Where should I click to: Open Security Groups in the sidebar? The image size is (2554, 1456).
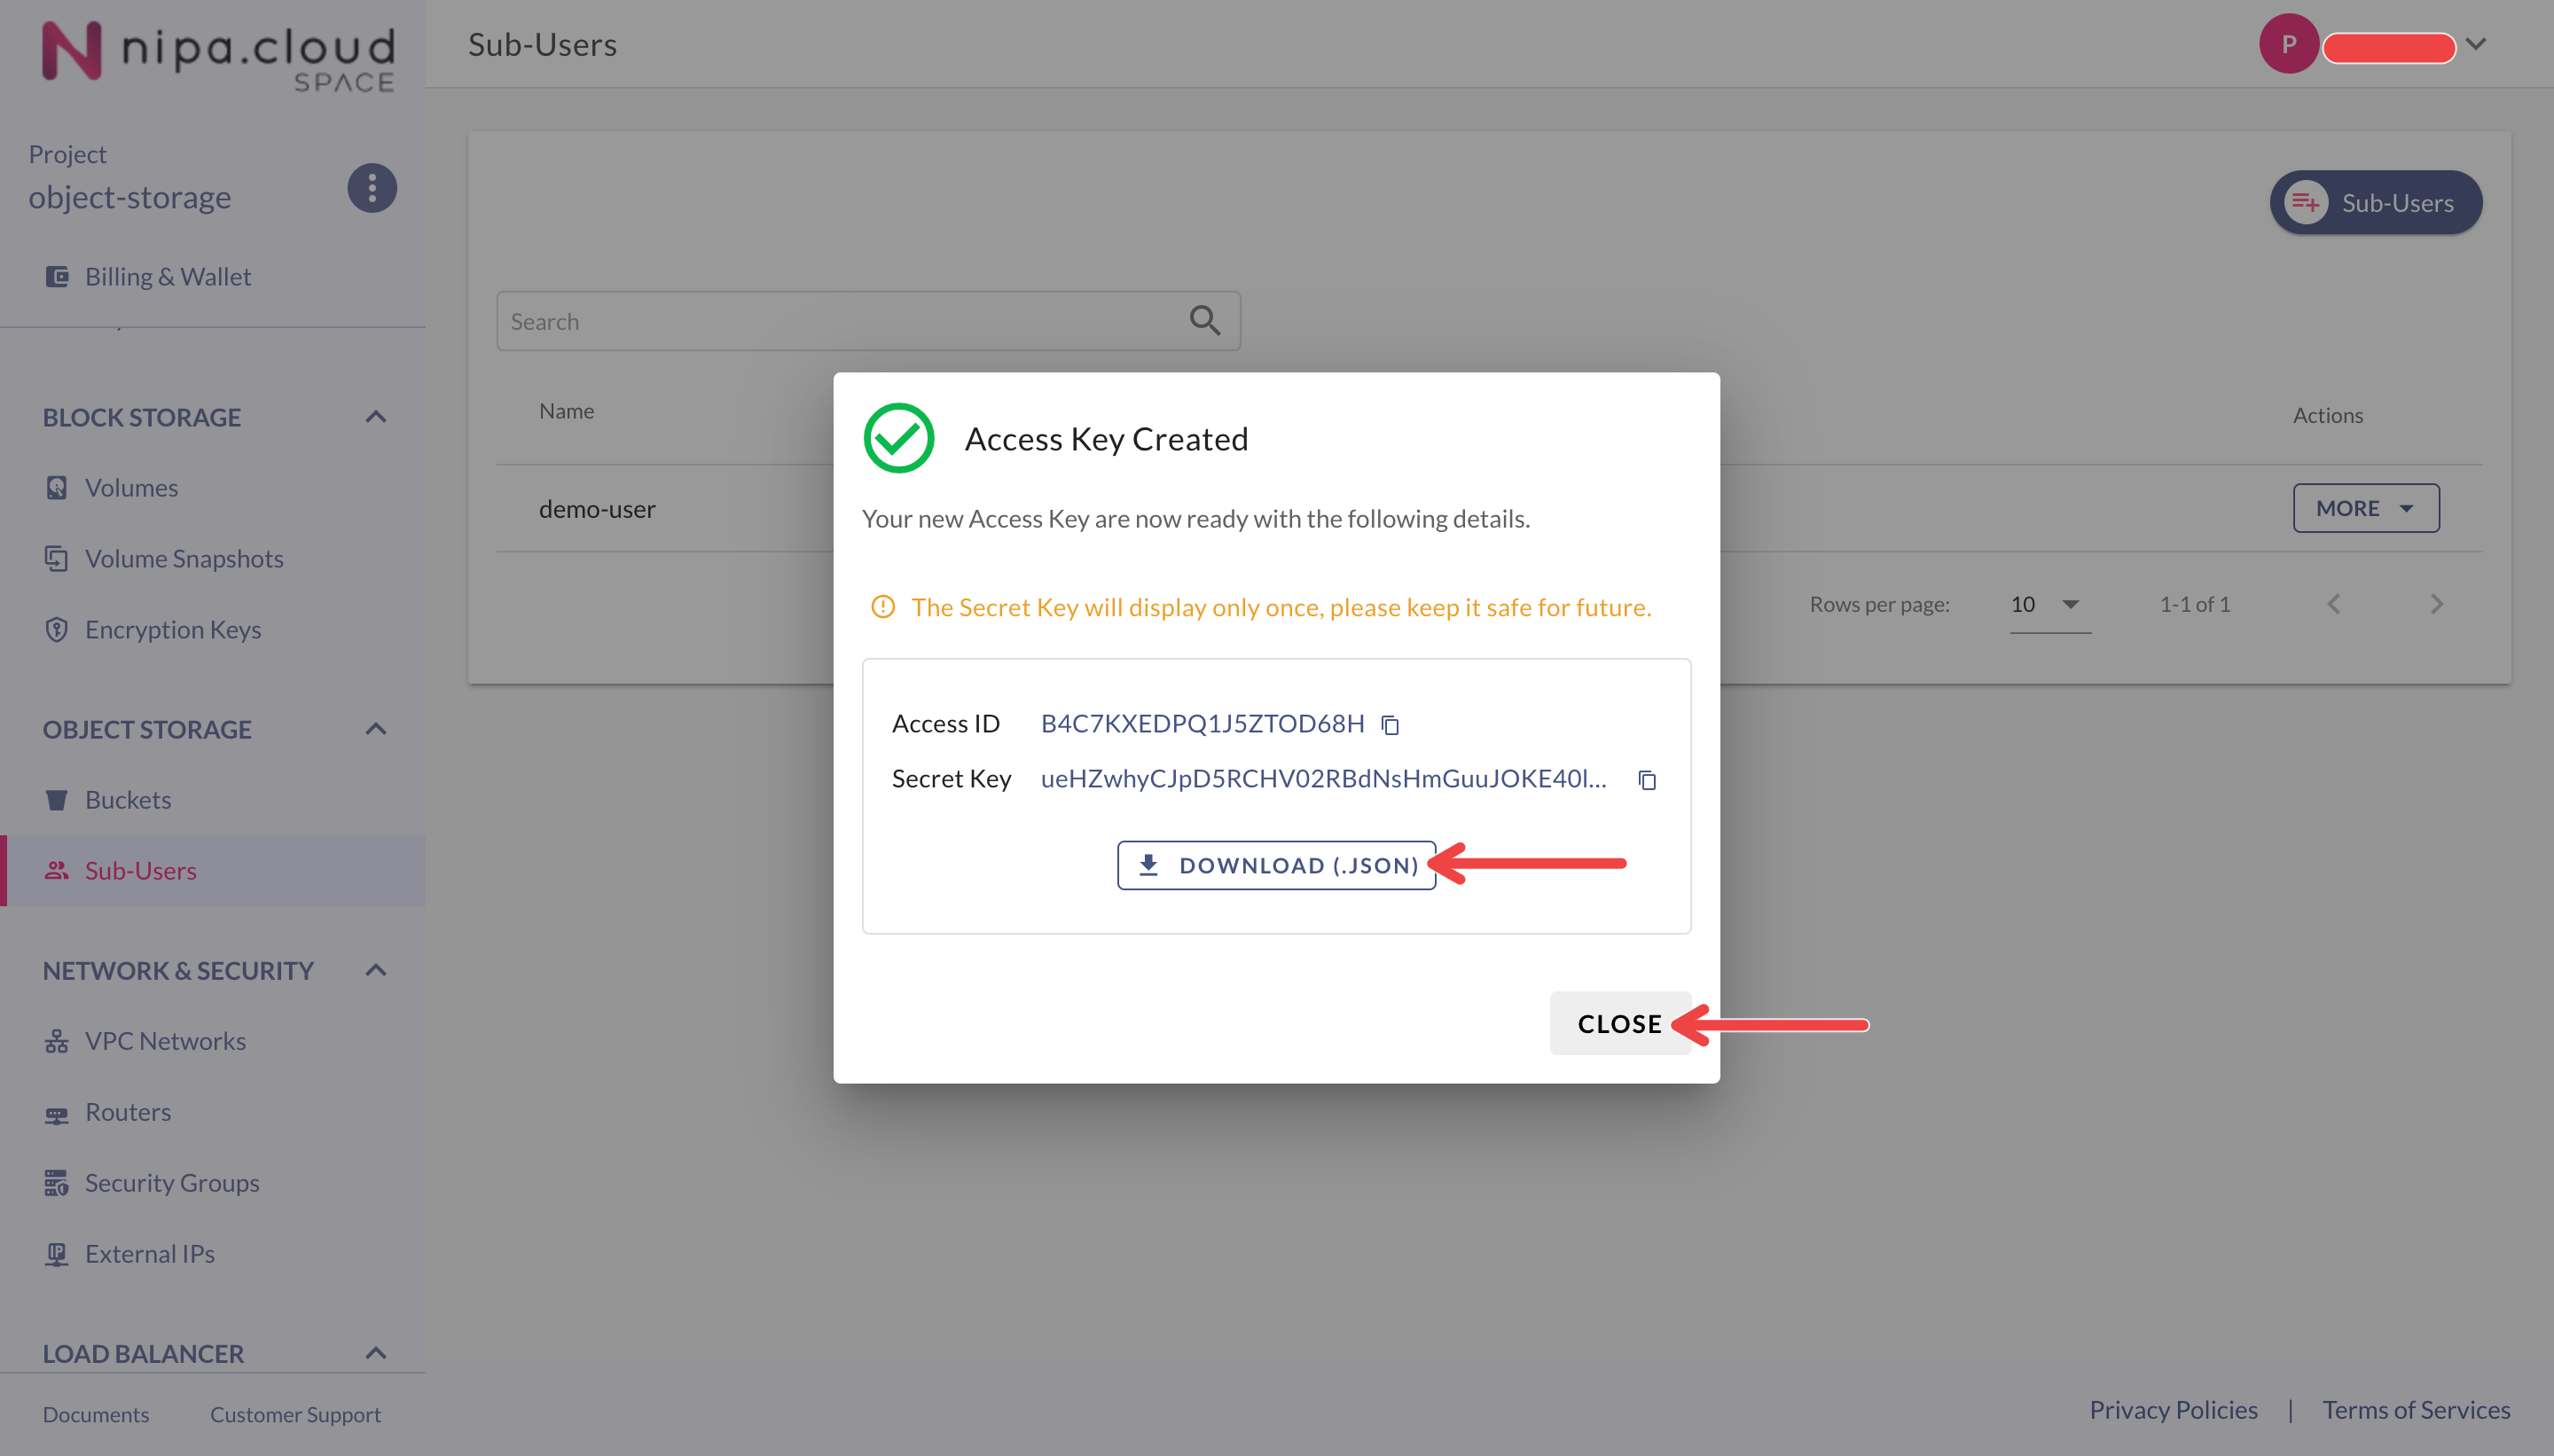[172, 1183]
